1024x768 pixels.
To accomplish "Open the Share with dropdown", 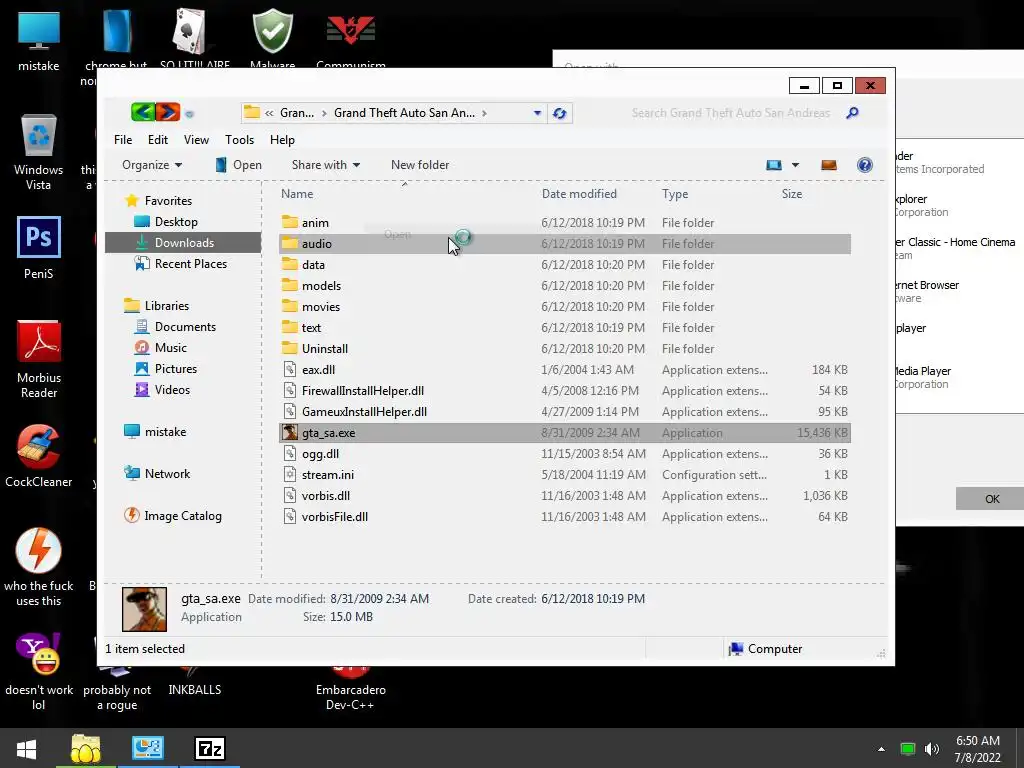I will click(x=326, y=165).
